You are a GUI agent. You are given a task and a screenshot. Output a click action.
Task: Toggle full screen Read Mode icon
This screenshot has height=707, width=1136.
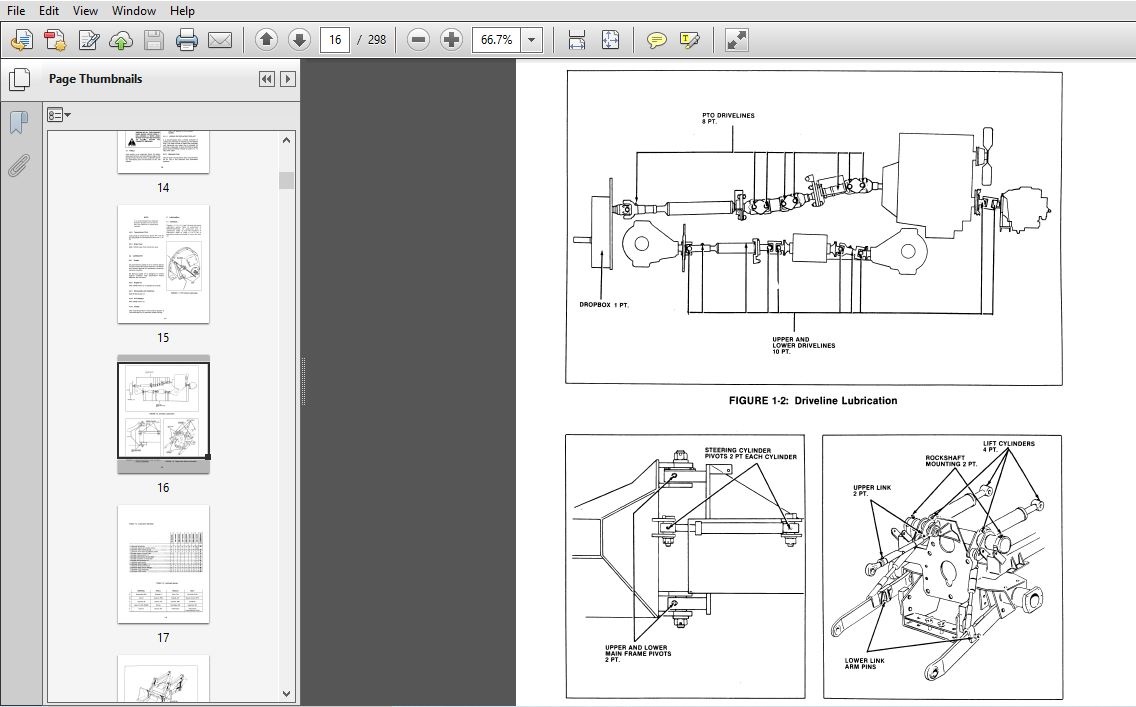click(736, 40)
